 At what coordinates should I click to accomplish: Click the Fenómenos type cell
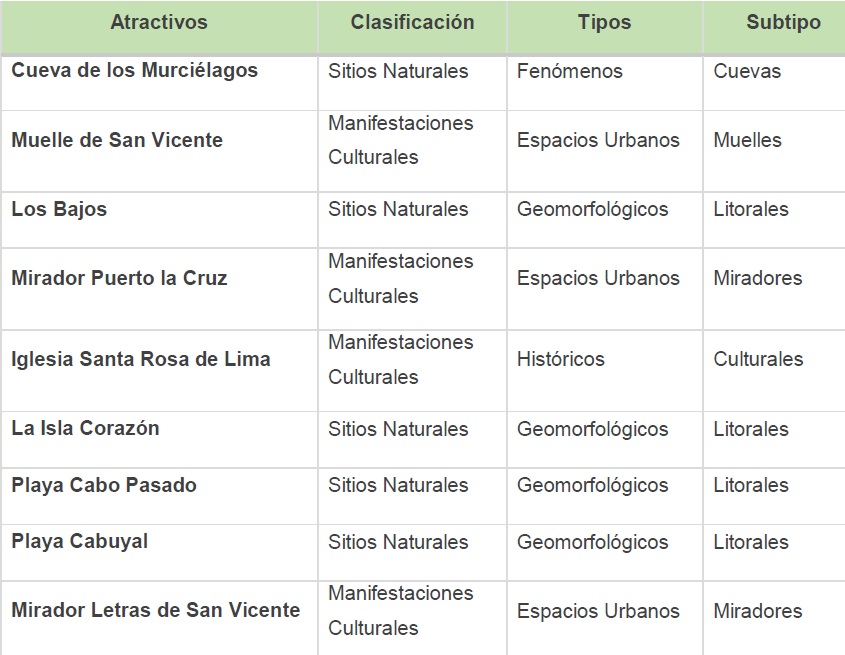[x=570, y=71]
